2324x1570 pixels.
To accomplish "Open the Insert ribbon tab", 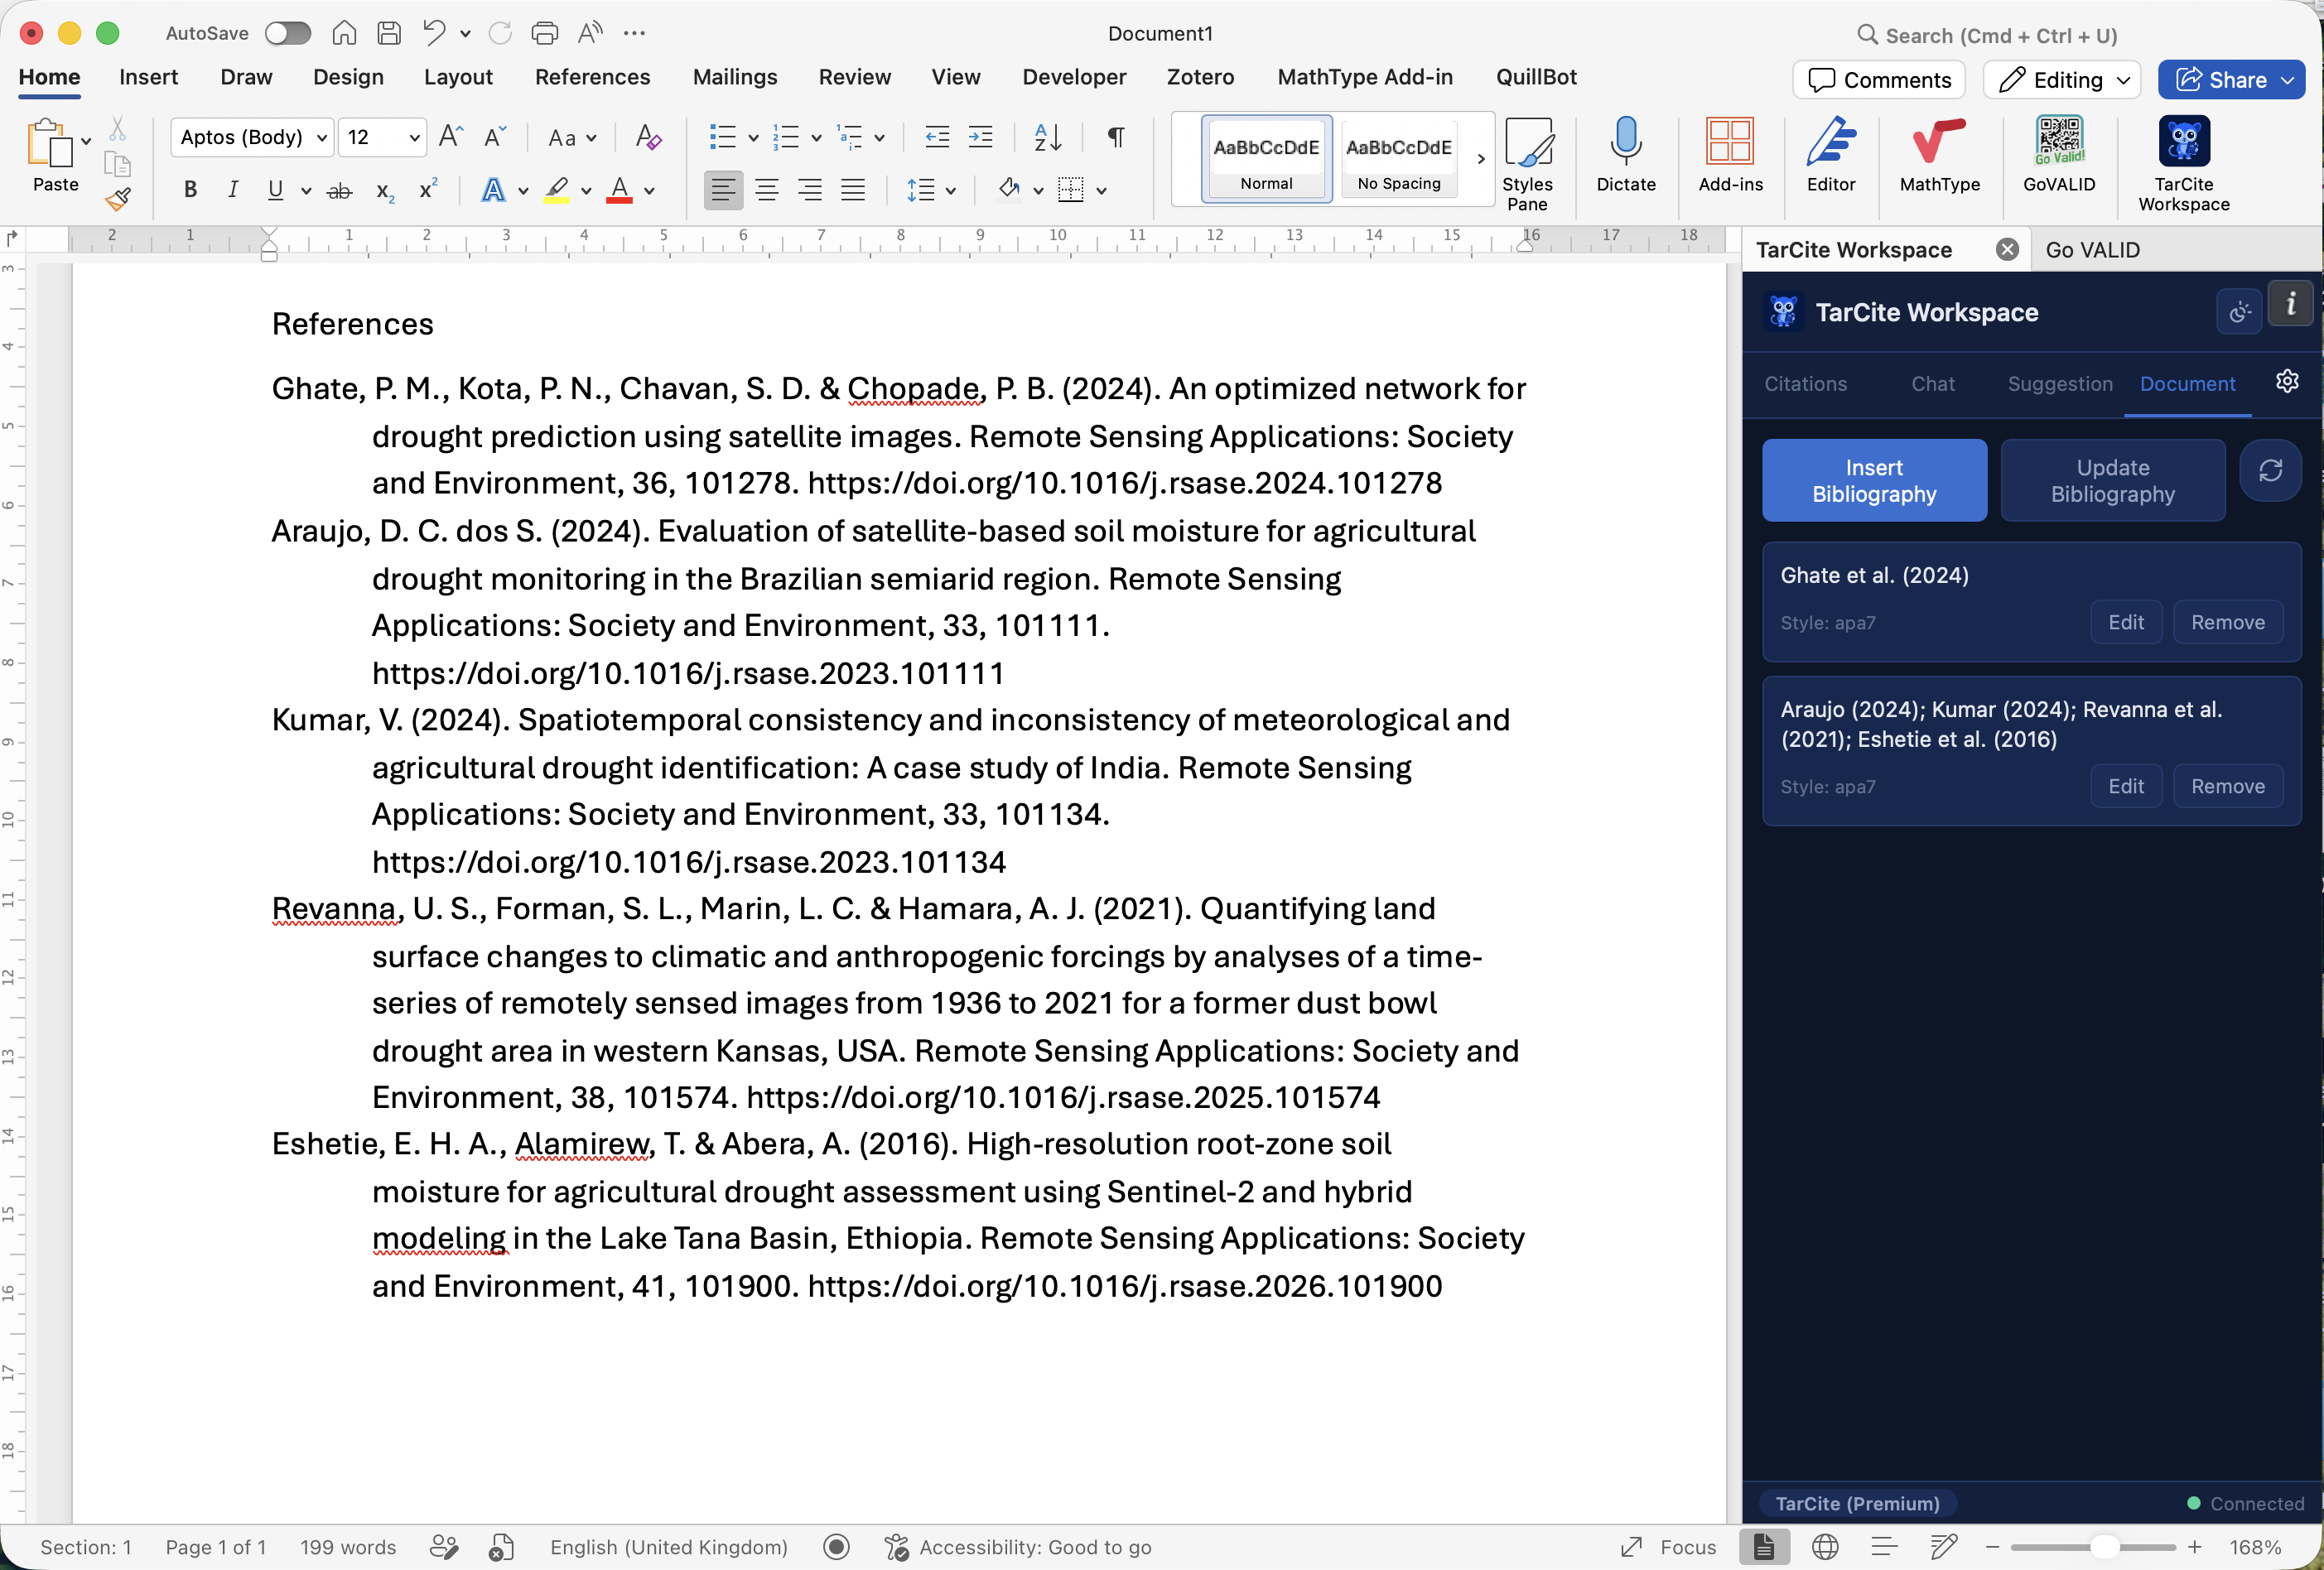I will point(148,77).
